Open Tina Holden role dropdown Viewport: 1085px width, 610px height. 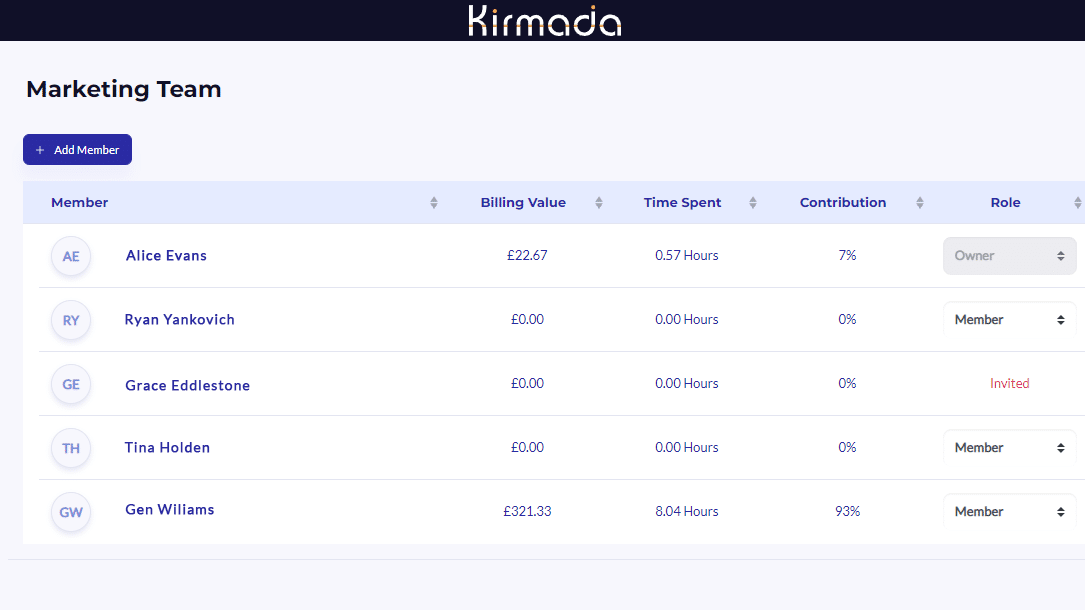[x=1010, y=447]
